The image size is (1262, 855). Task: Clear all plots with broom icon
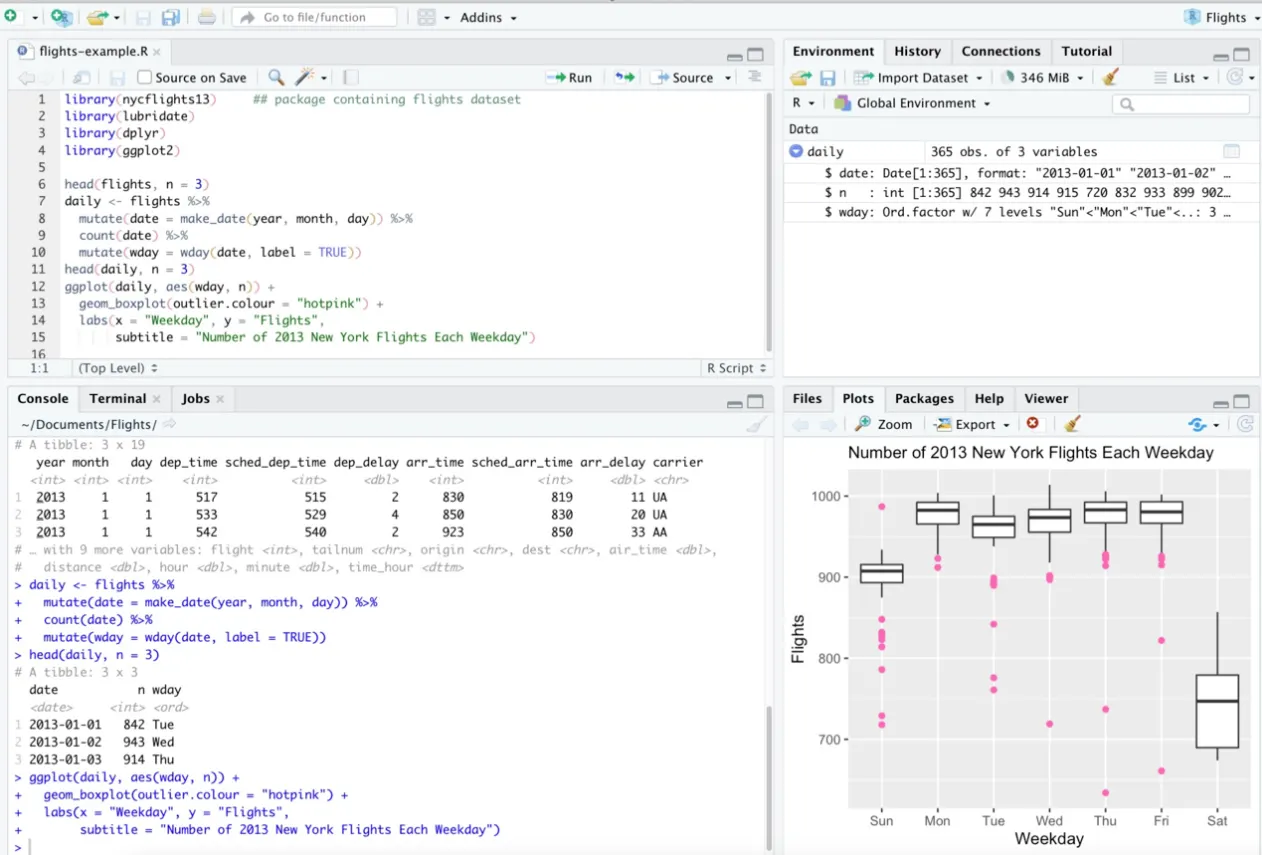coord(1072,424)
